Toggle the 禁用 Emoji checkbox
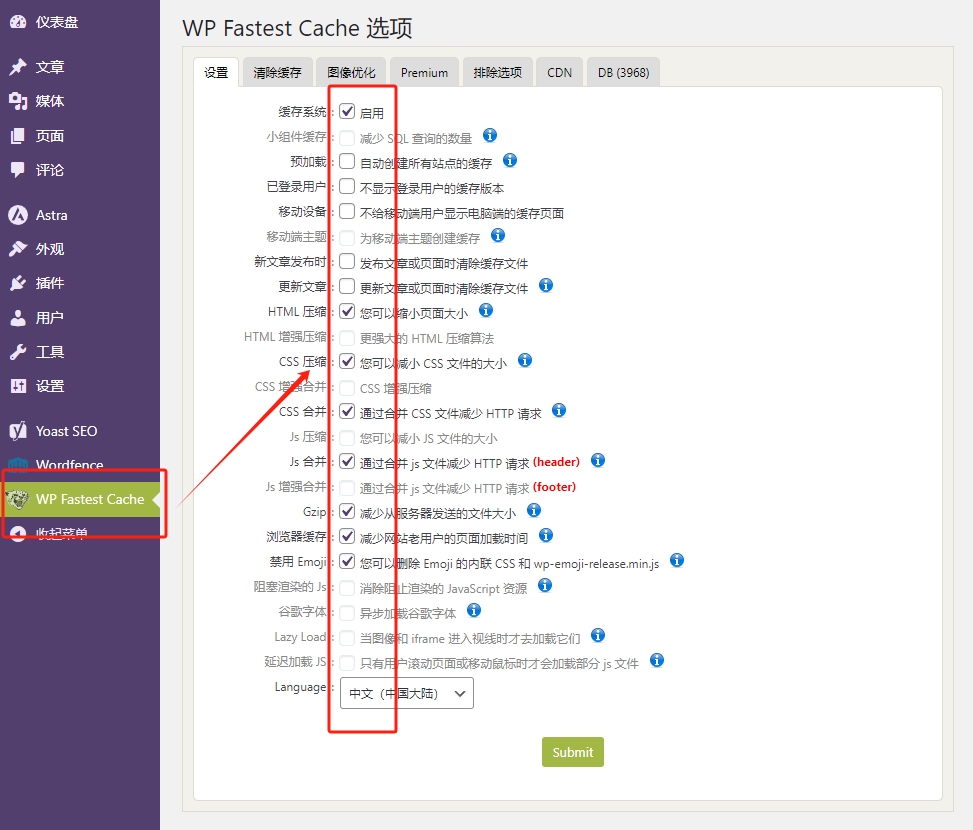The image size is (973, 830). (347, 561)
